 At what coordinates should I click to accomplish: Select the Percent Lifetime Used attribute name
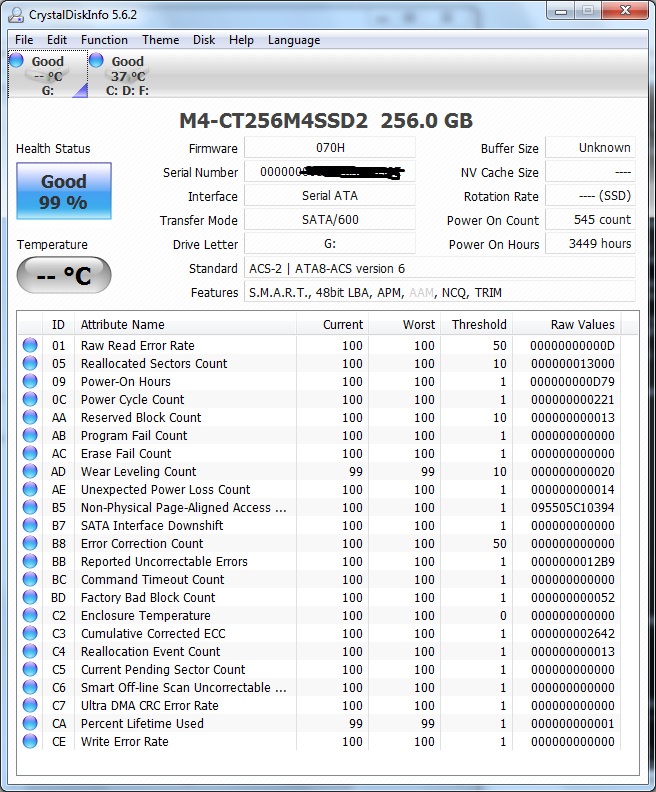[142, 723]
